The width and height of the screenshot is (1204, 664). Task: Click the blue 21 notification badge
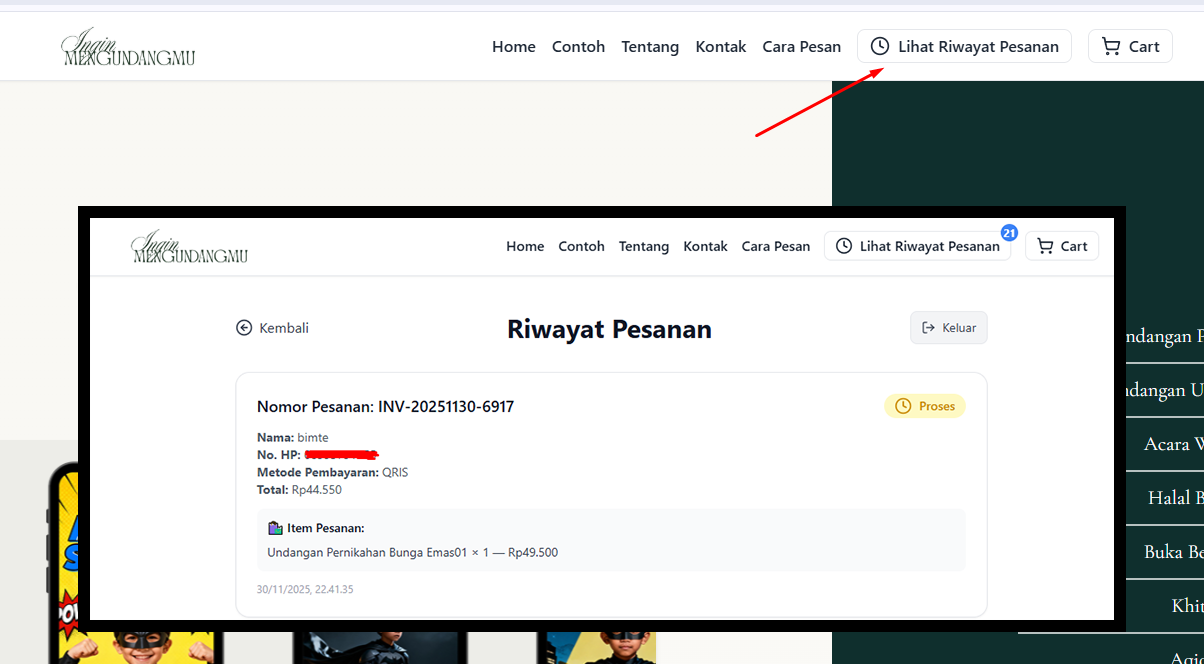tap(1009, 232)
